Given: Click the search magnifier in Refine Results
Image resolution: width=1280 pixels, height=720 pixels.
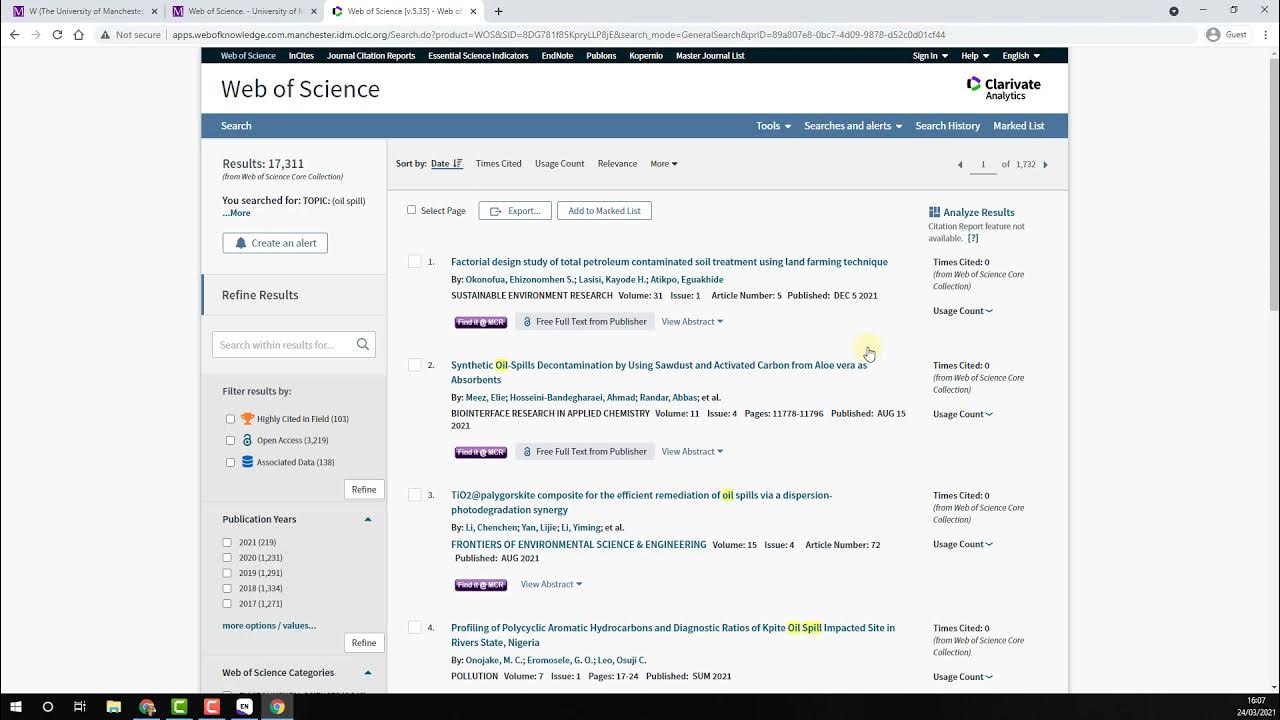Looking at the screenshot, I should tap(363, 345).
